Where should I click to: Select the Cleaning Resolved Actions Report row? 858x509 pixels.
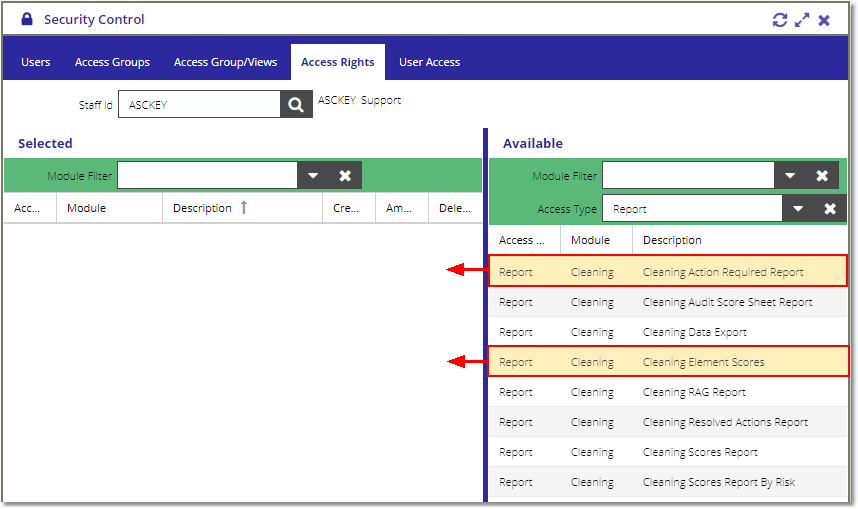point(668,422)
